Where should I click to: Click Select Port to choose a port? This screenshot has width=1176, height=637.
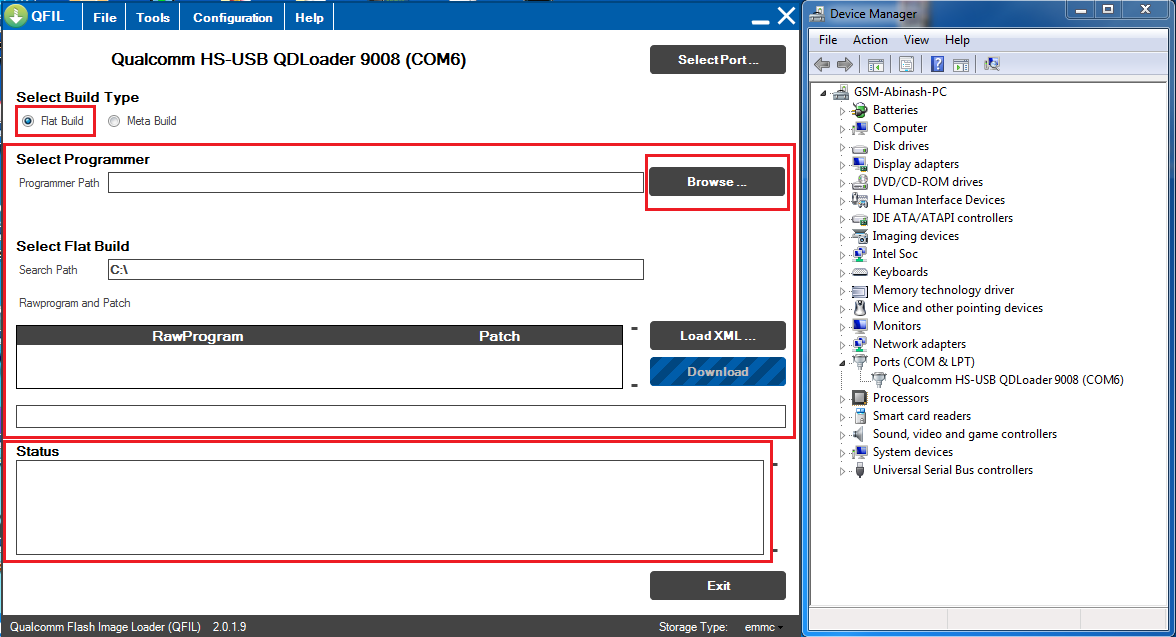(x=717, y=59)
